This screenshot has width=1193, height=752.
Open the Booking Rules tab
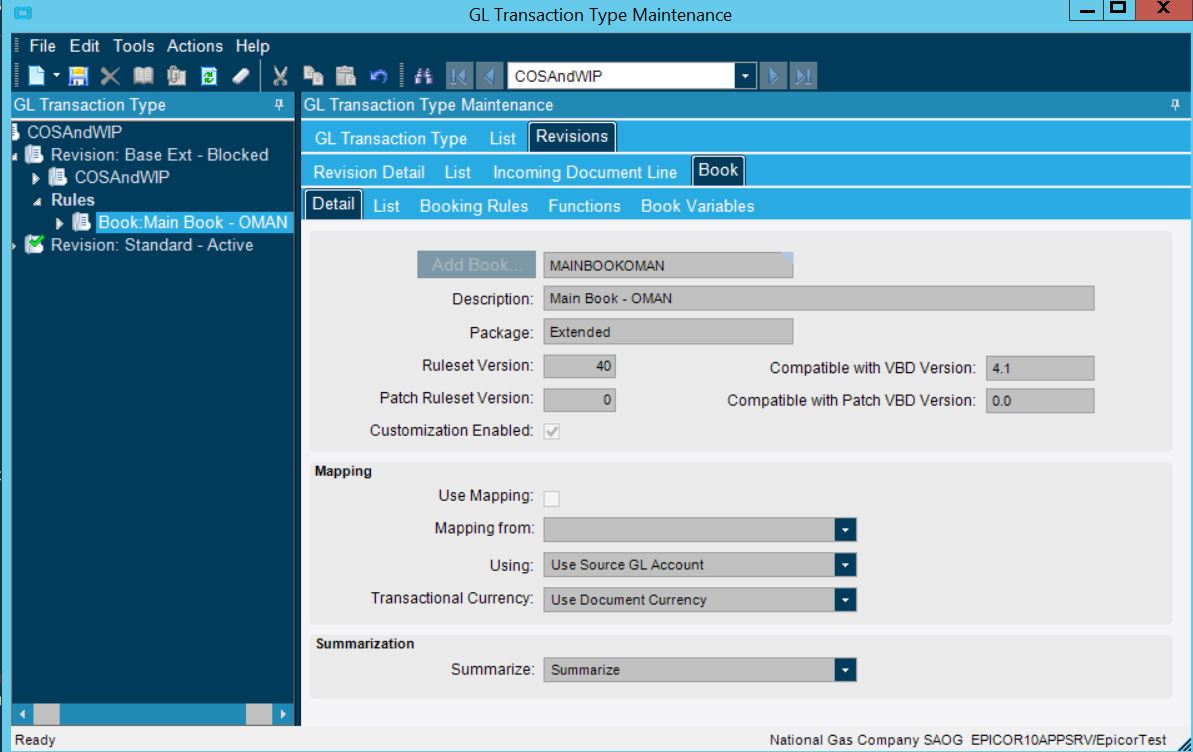click(474, 206)
